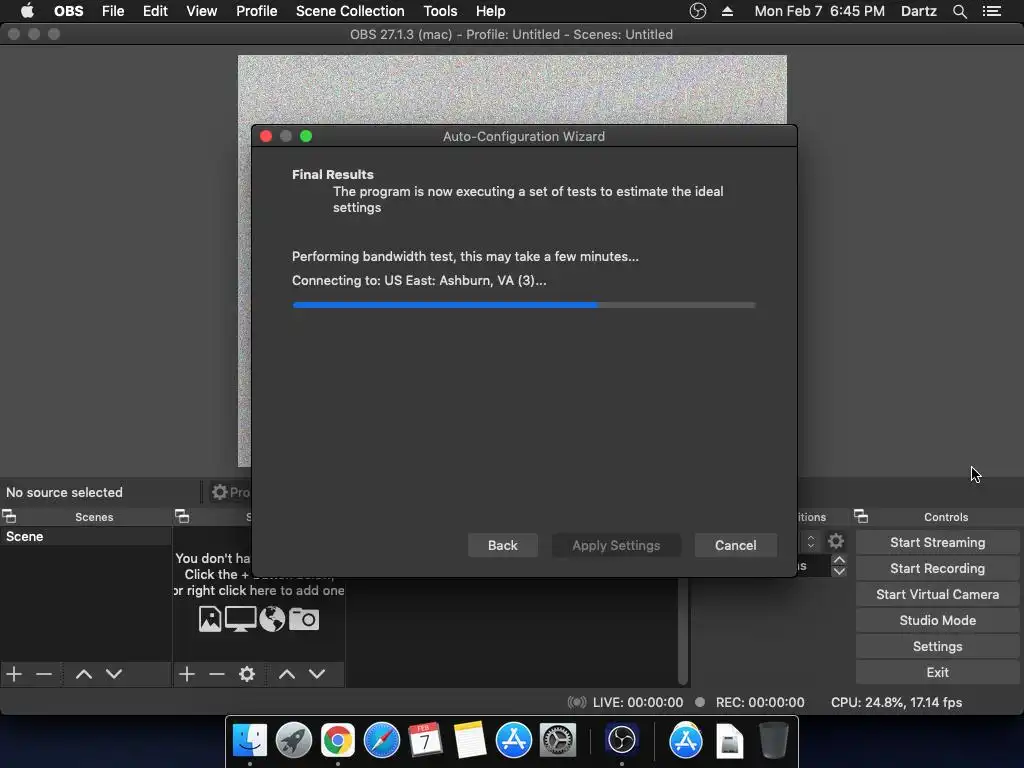Select the Scene item in Scenes list

click(x=86, y=536)
